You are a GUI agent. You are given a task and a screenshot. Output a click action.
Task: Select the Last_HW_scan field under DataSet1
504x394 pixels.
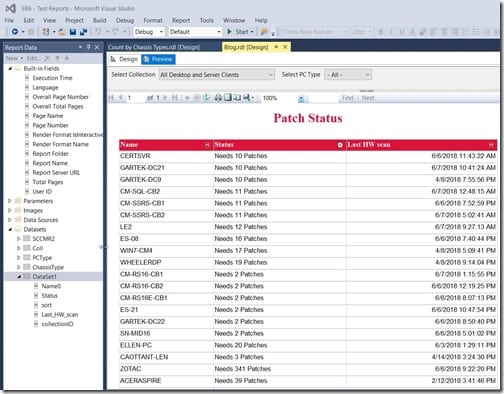60,315
